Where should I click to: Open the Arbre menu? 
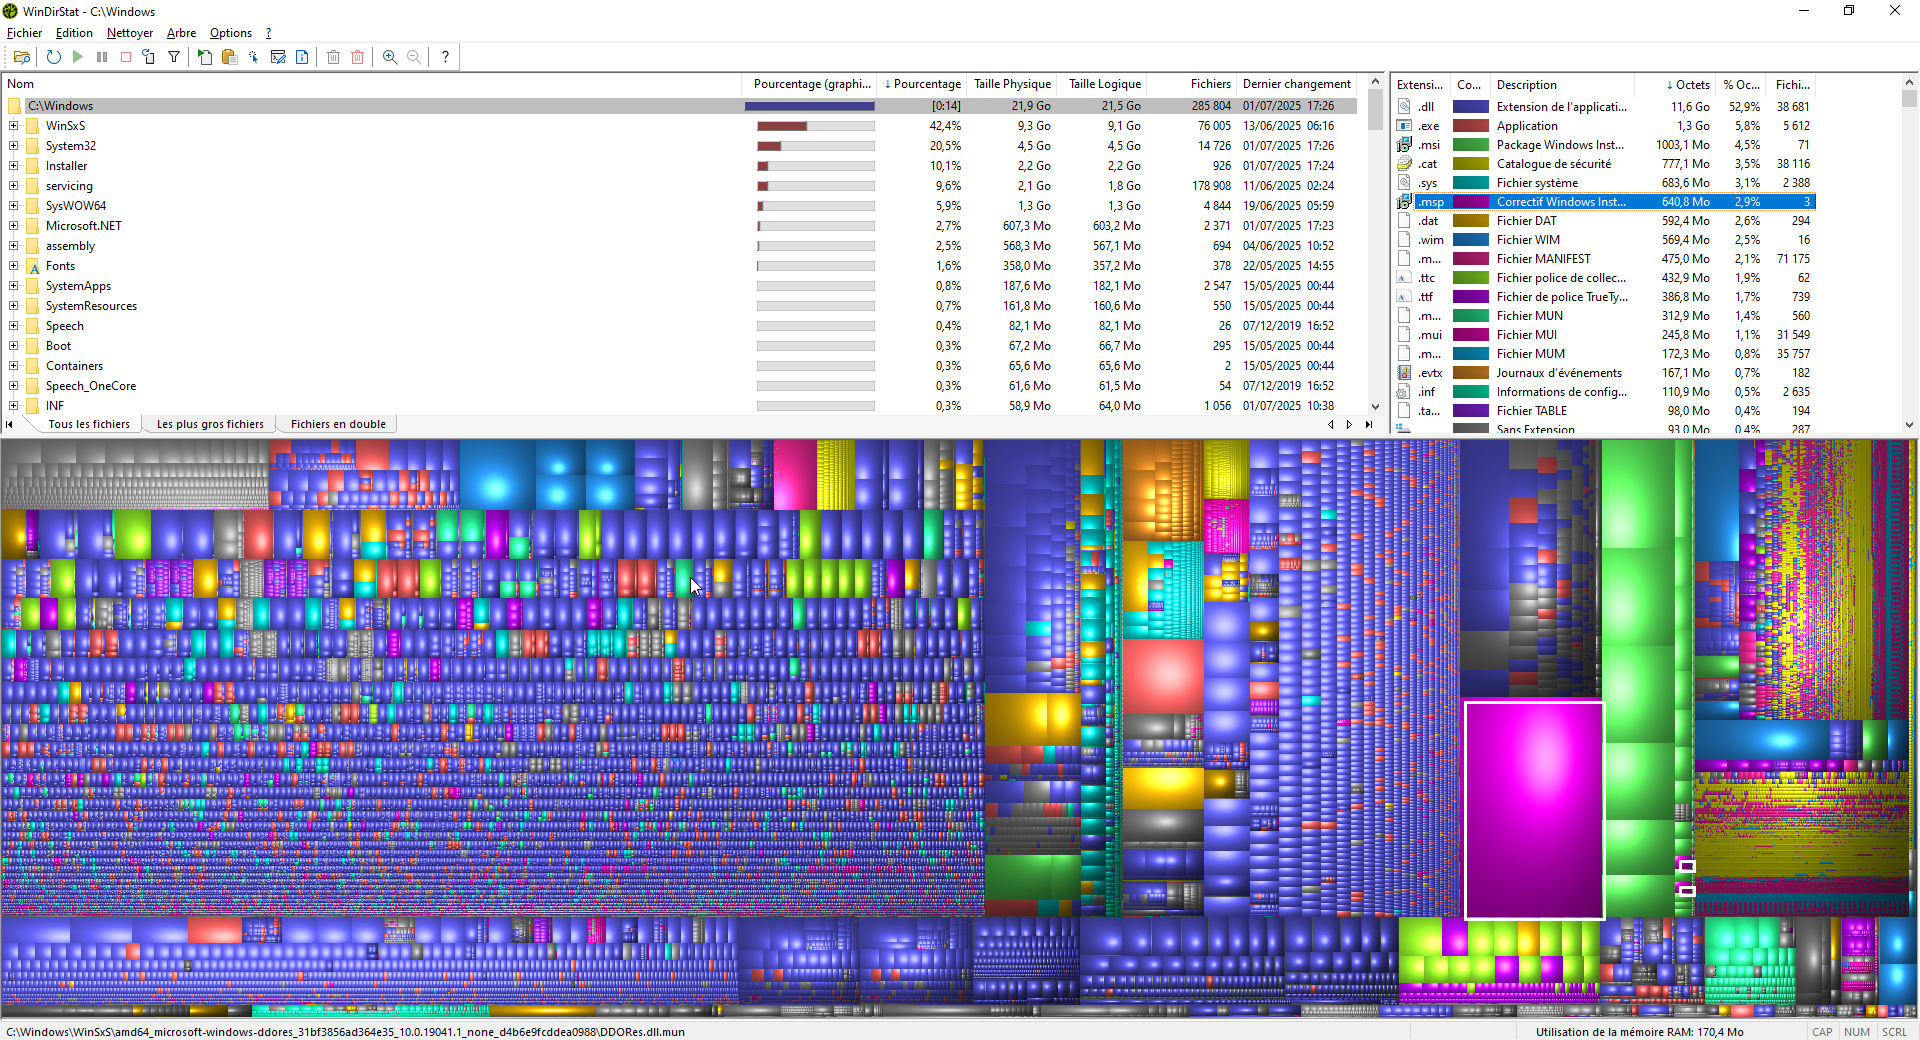pyautogui.click(x=181, y=33)
